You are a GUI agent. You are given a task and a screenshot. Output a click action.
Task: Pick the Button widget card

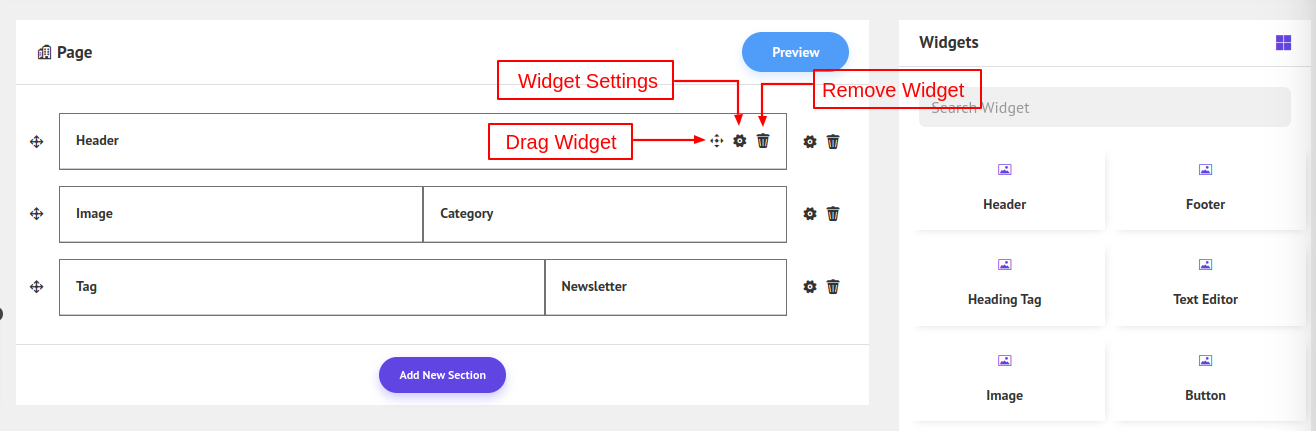[x=1205, y=381]
